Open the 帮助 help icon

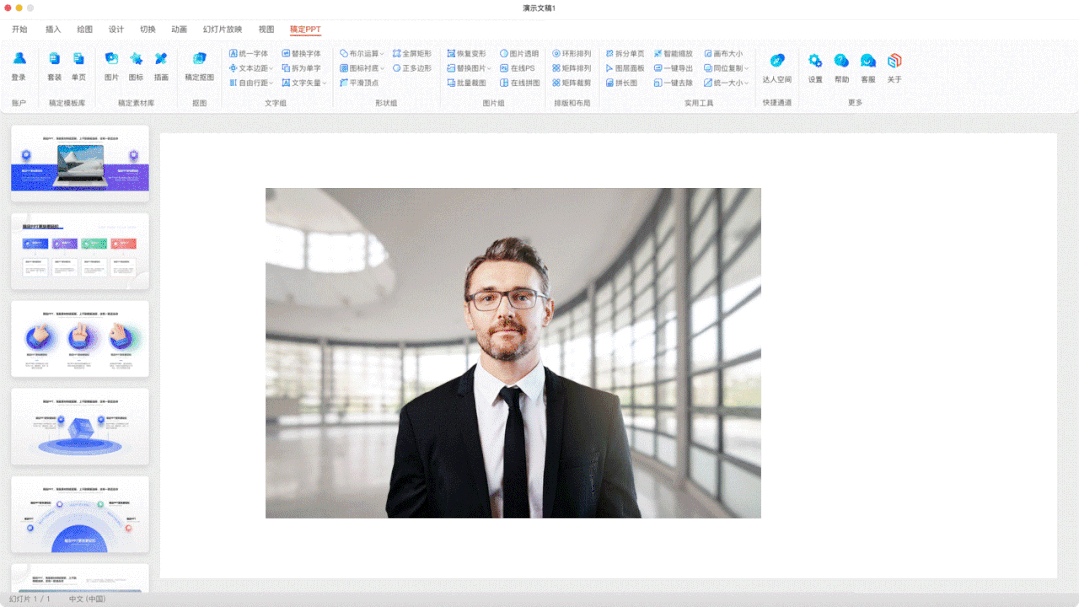coord(842,61)
